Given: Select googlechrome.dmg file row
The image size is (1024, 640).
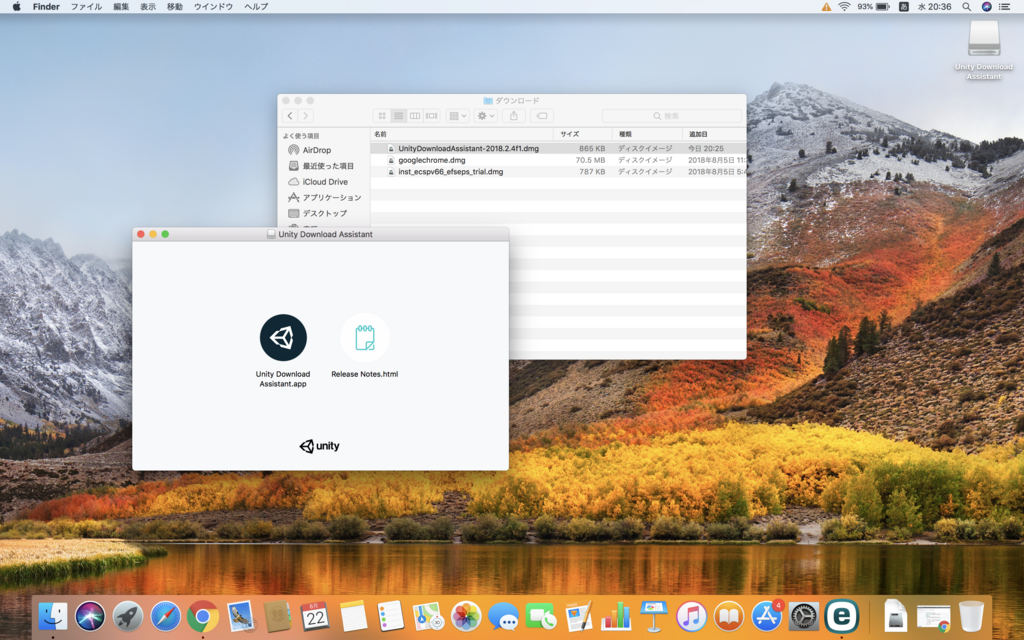Looking at the screenshot, I should pyautogui.click(x=558, y=160).
